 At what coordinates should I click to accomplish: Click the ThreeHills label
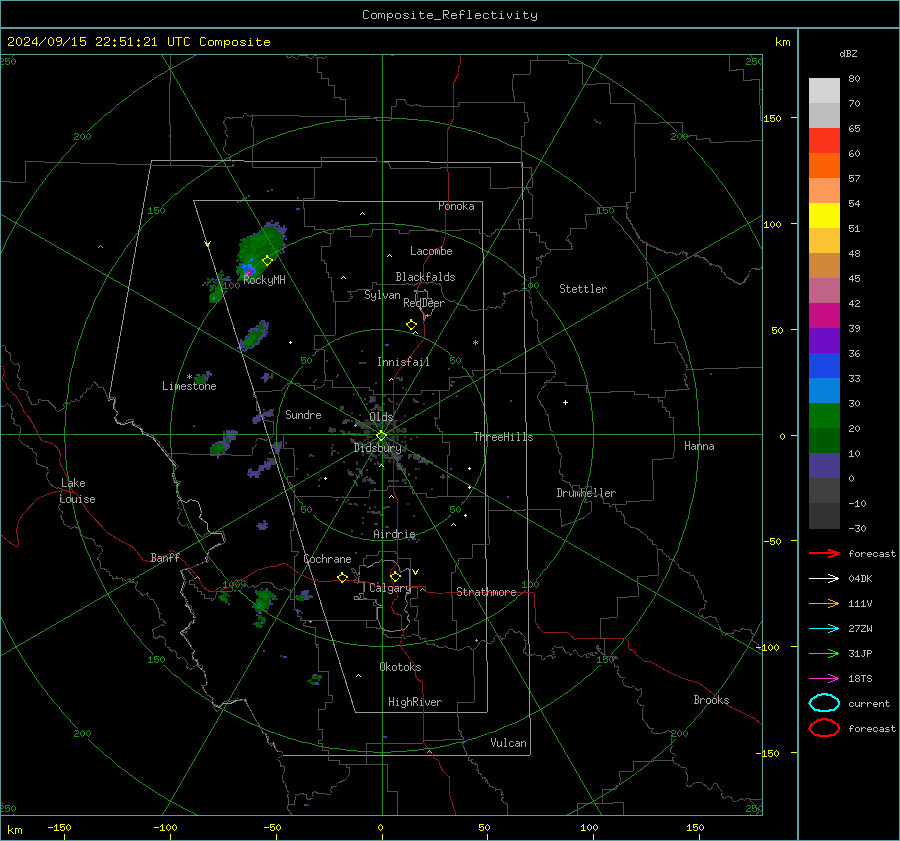(x=503, y=437)
